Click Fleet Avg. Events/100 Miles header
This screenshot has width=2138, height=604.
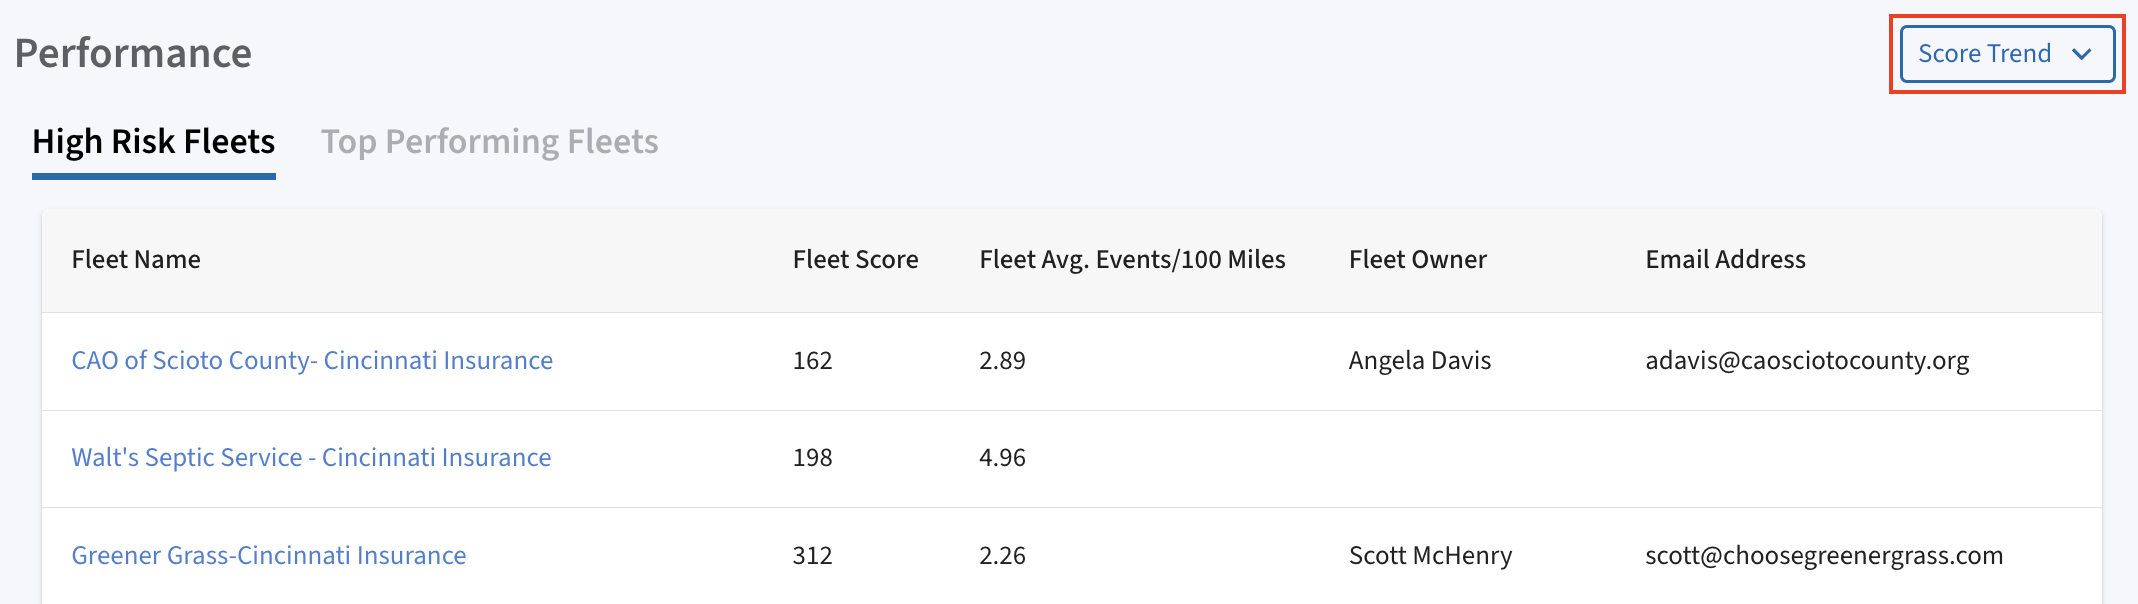[x=1132, y=260]
